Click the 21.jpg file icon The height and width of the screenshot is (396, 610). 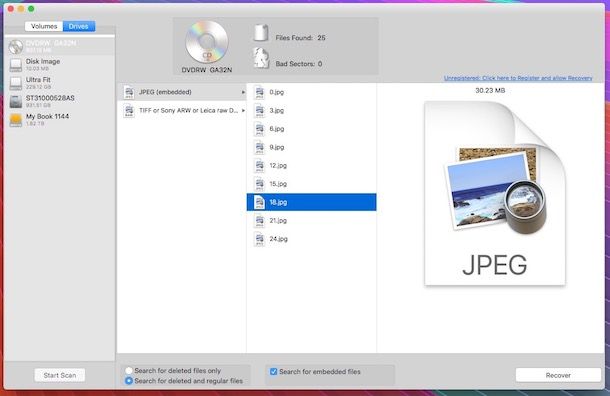pyautogui.click(x=259, y=221)
